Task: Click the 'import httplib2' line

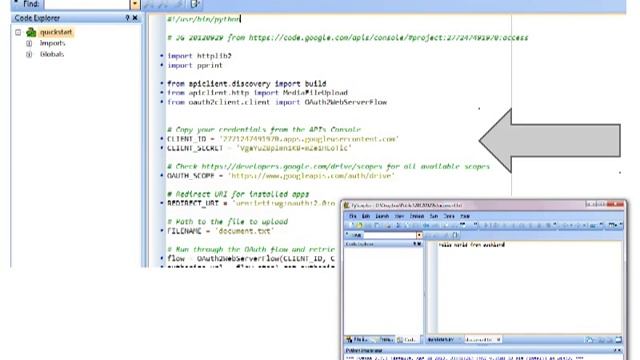Action: point(199,56)
